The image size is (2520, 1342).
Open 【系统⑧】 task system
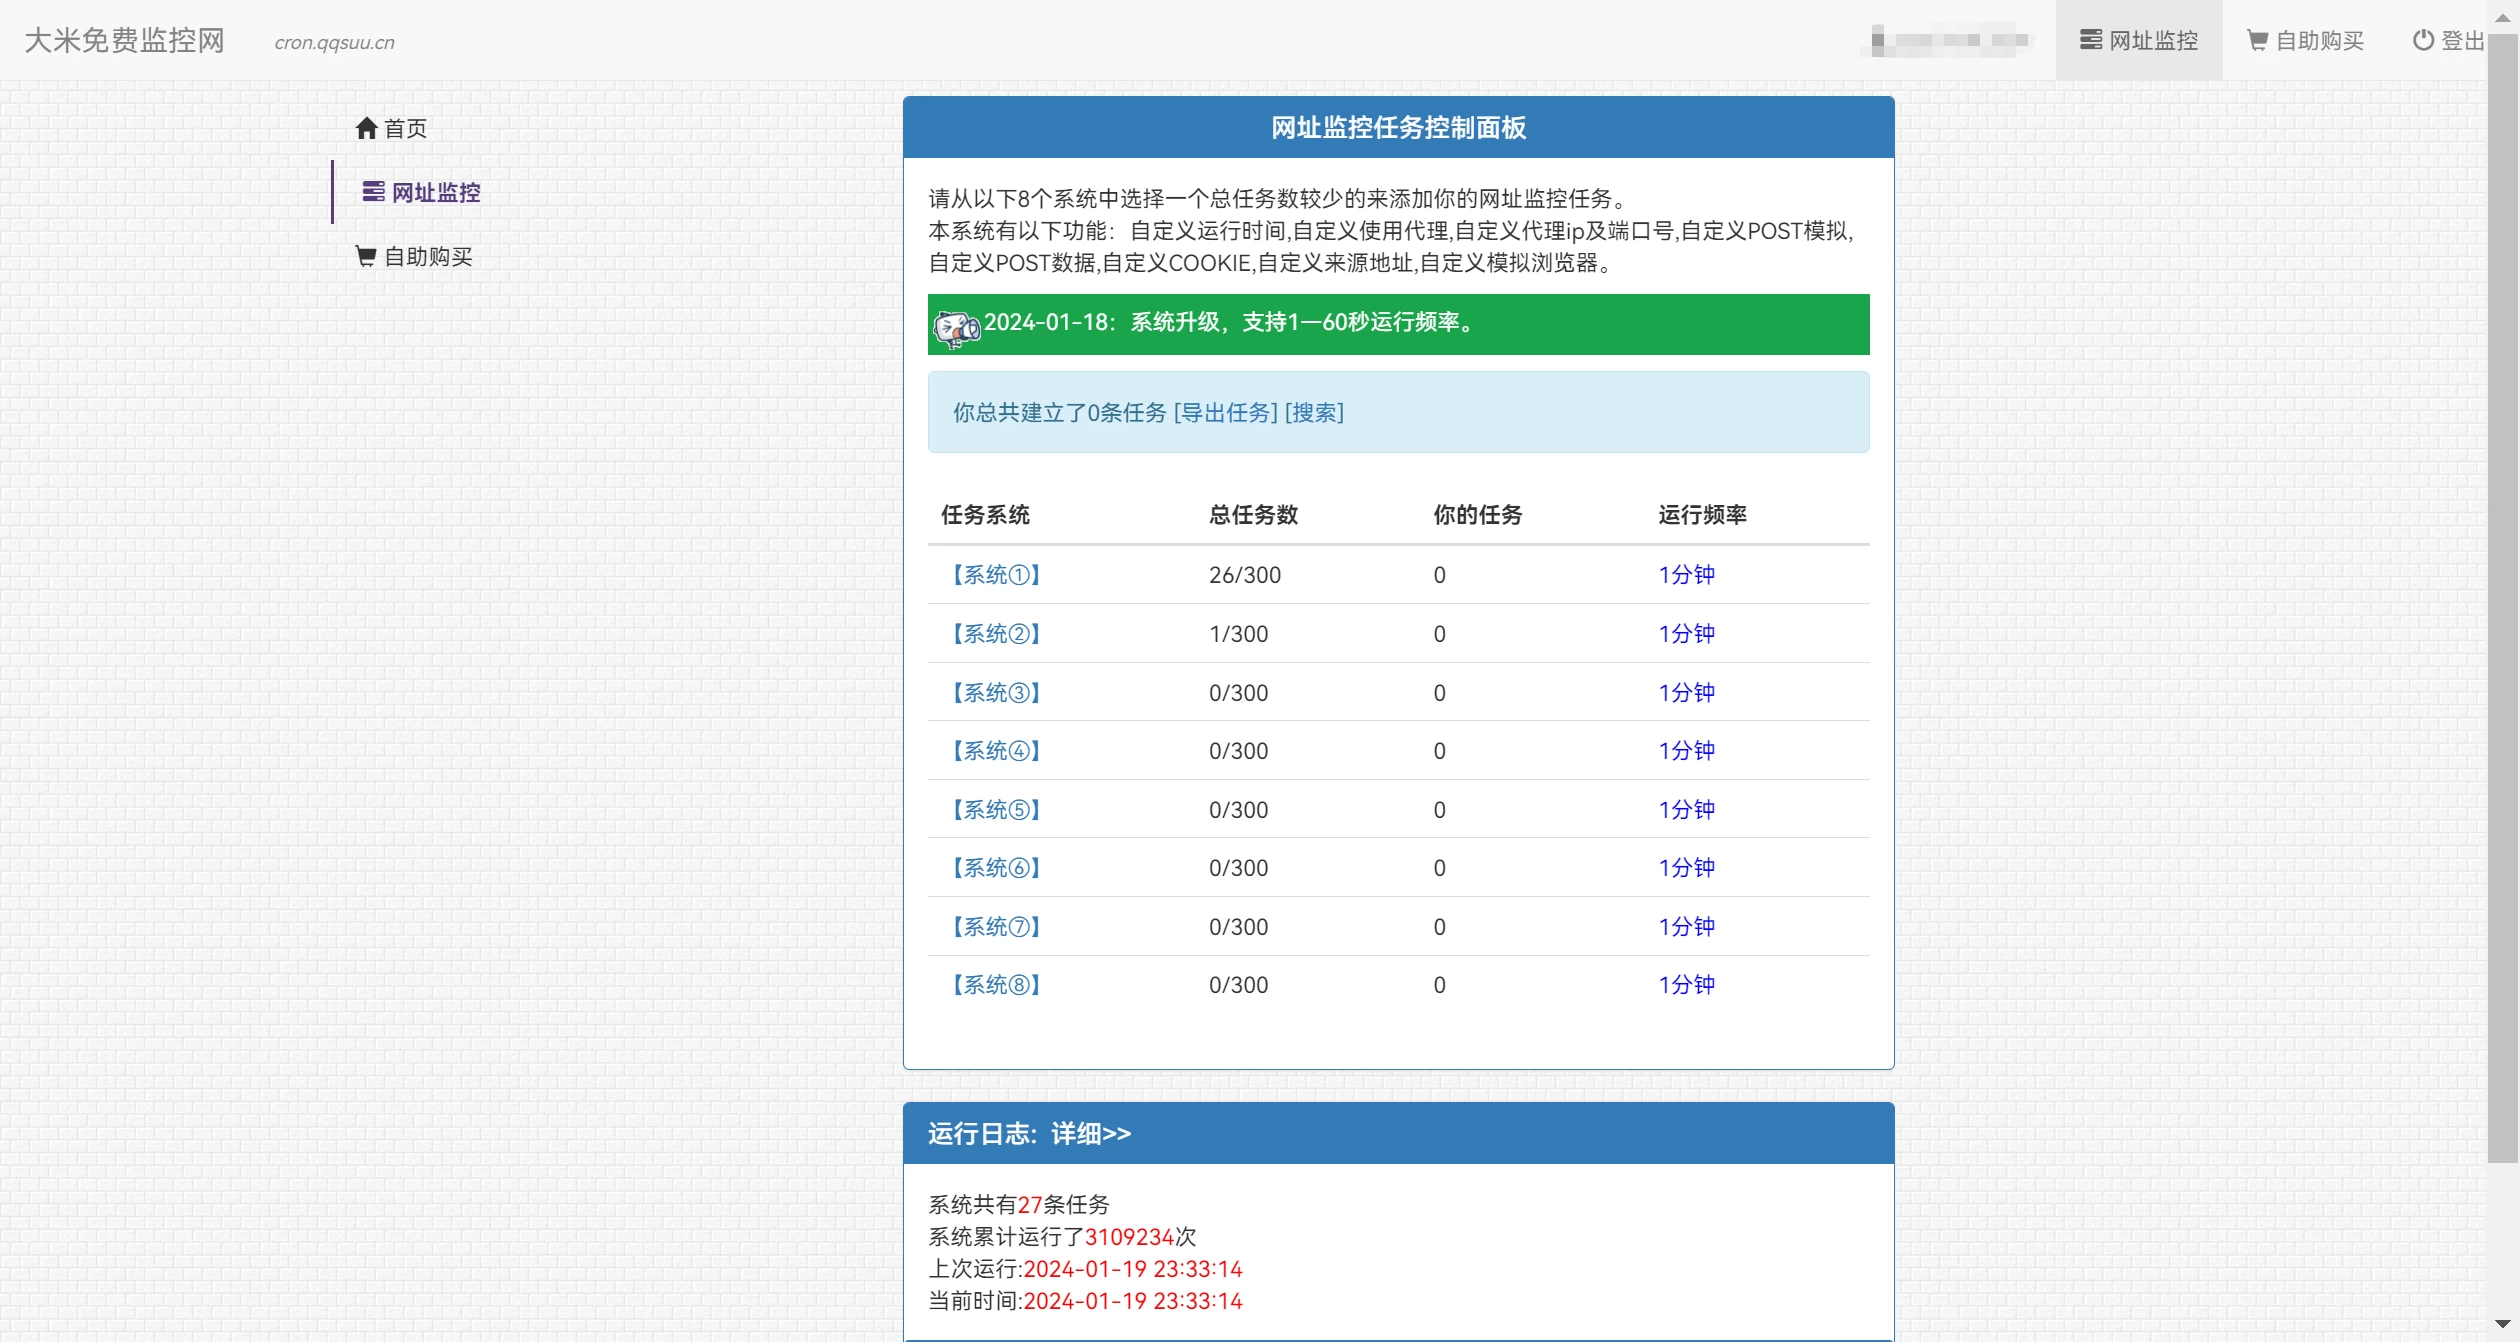(996, 985)
